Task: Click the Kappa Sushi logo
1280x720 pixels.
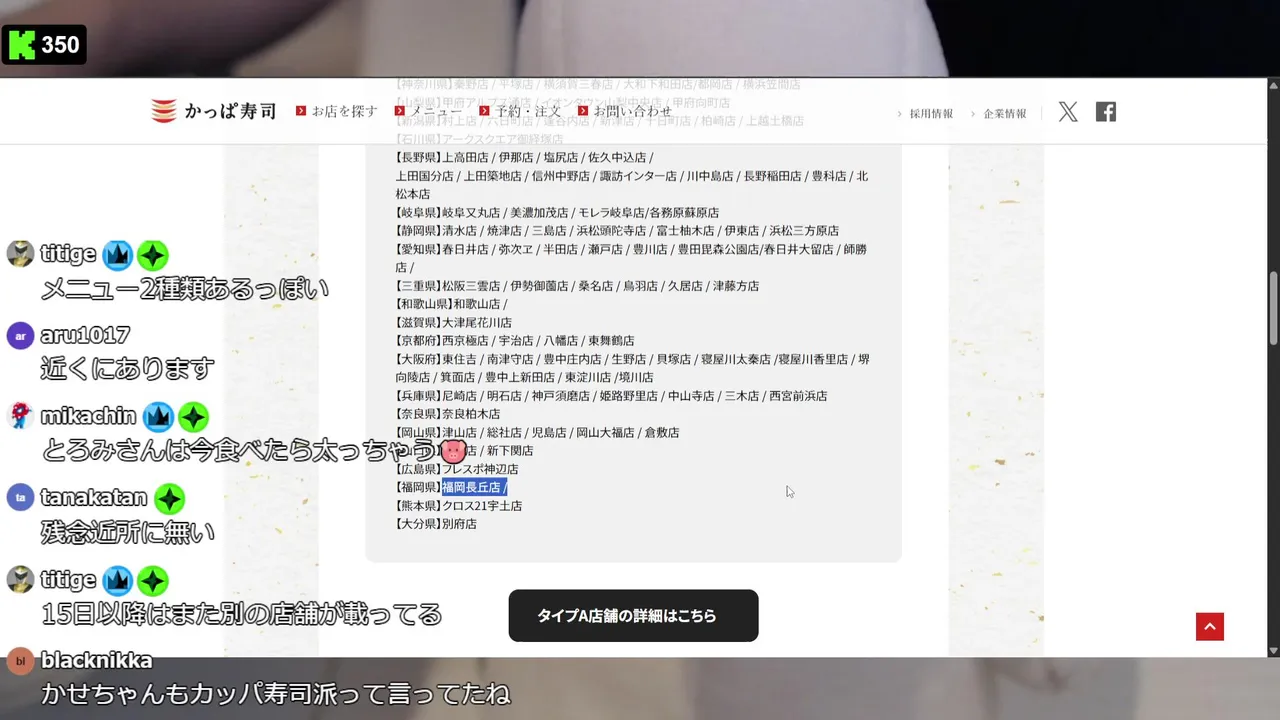Action: tap(213, 111)
